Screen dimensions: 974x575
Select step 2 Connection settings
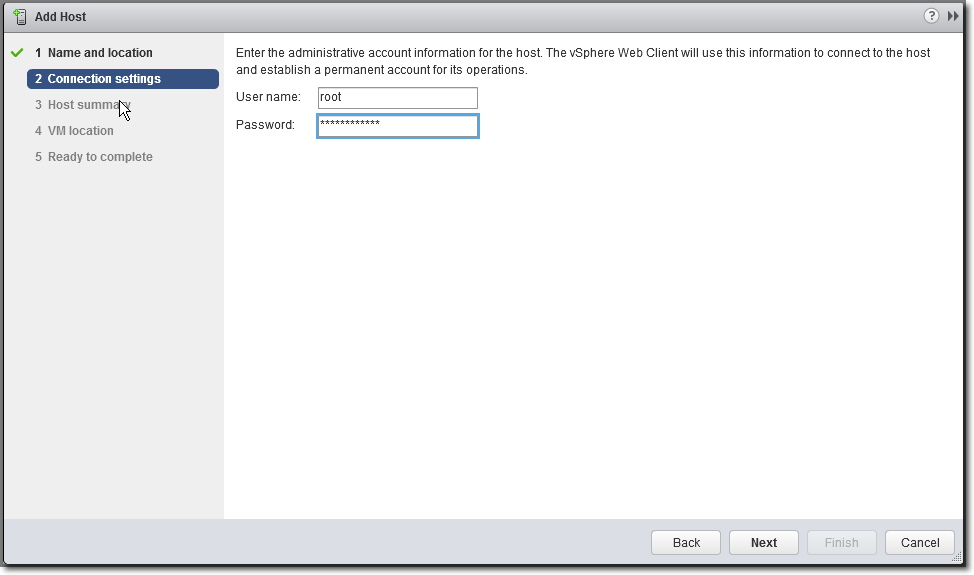click(x=123, y=79)
